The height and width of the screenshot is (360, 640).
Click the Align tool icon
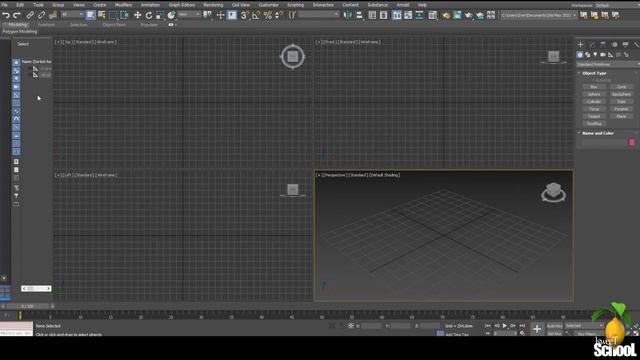[x=359, y=16]
